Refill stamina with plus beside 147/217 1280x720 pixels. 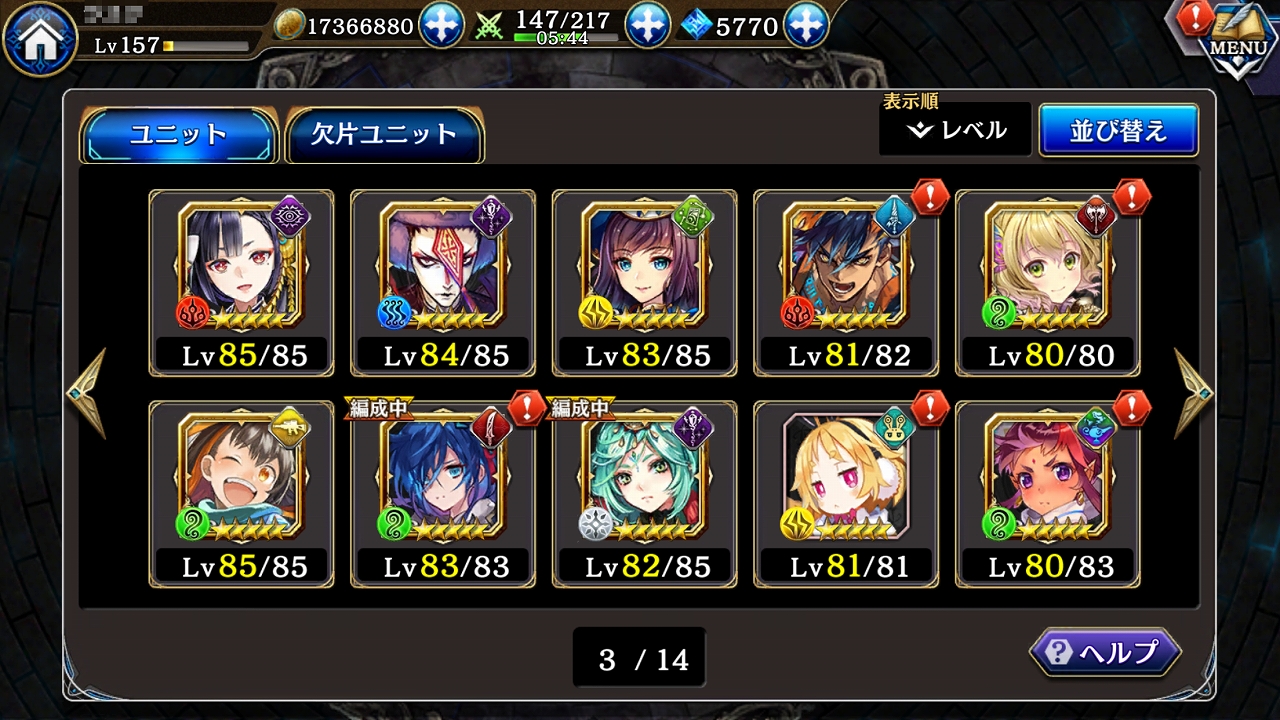(648, 24)
